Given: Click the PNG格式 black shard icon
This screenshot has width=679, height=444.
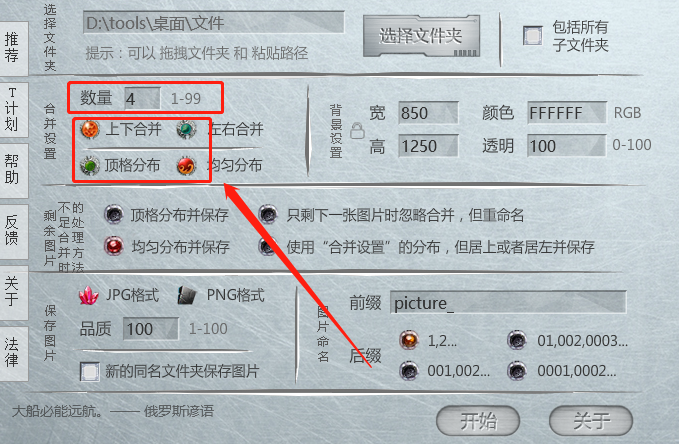Looking at the screenshot, I should click(187, 295).
